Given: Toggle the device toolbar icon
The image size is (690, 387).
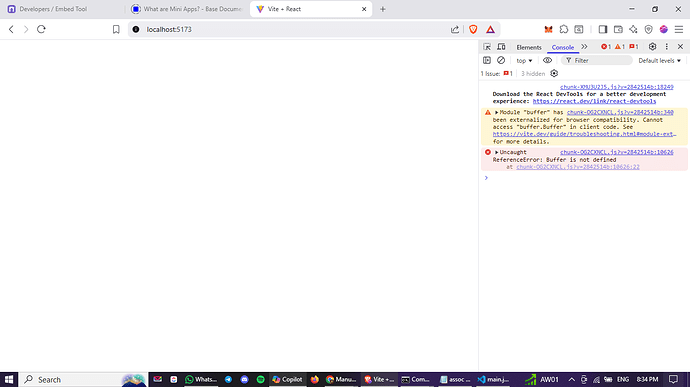Looking at the screenshot, I should click(501, 47).
